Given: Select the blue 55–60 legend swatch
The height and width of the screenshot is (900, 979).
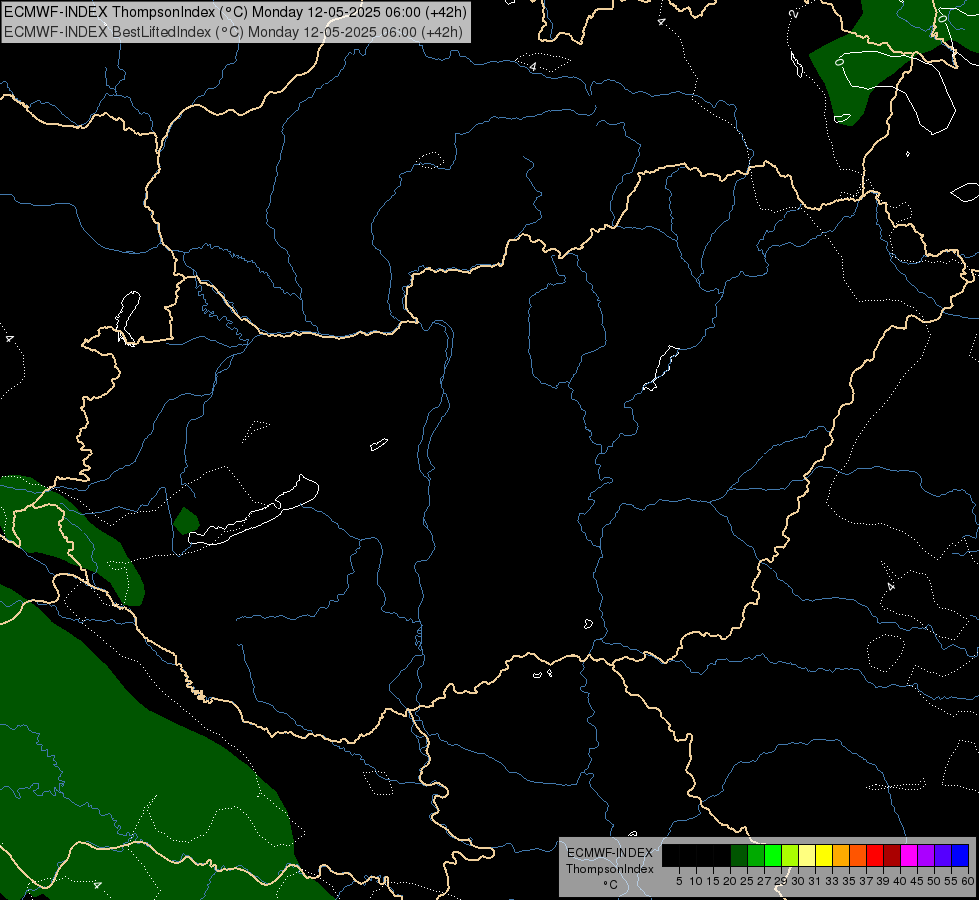Looking at the screenshot, I should pos(960,855).
